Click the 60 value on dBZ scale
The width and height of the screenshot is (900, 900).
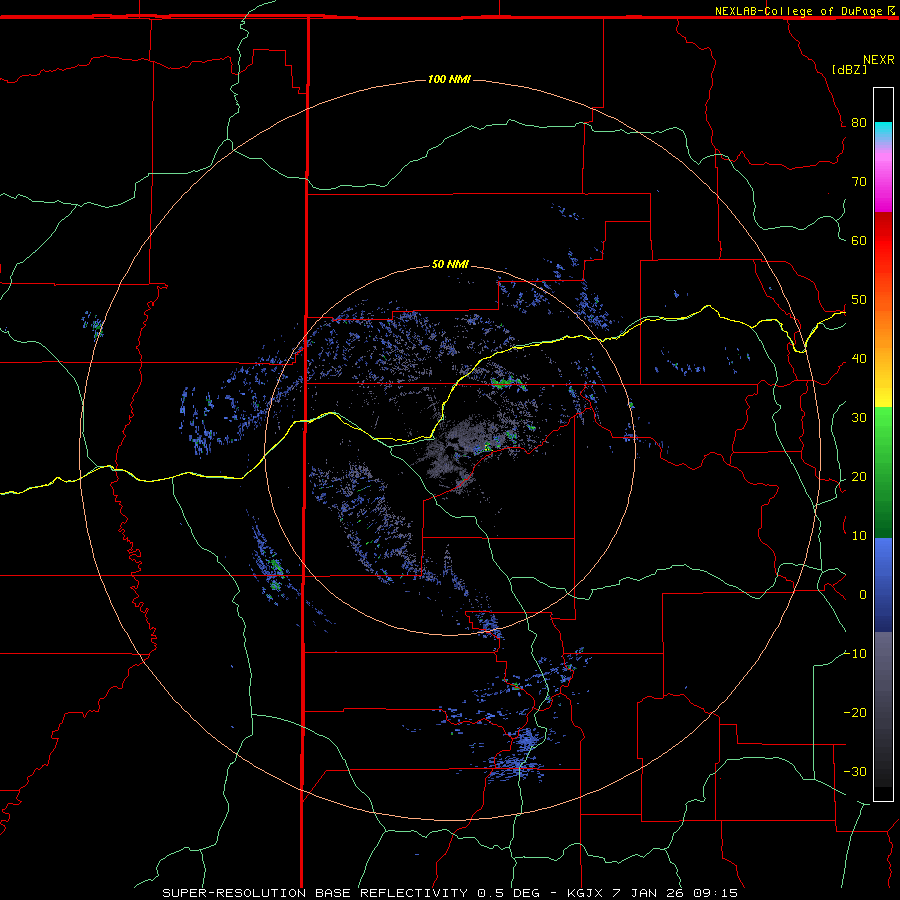pyautogui.click(x=859, y=241)
